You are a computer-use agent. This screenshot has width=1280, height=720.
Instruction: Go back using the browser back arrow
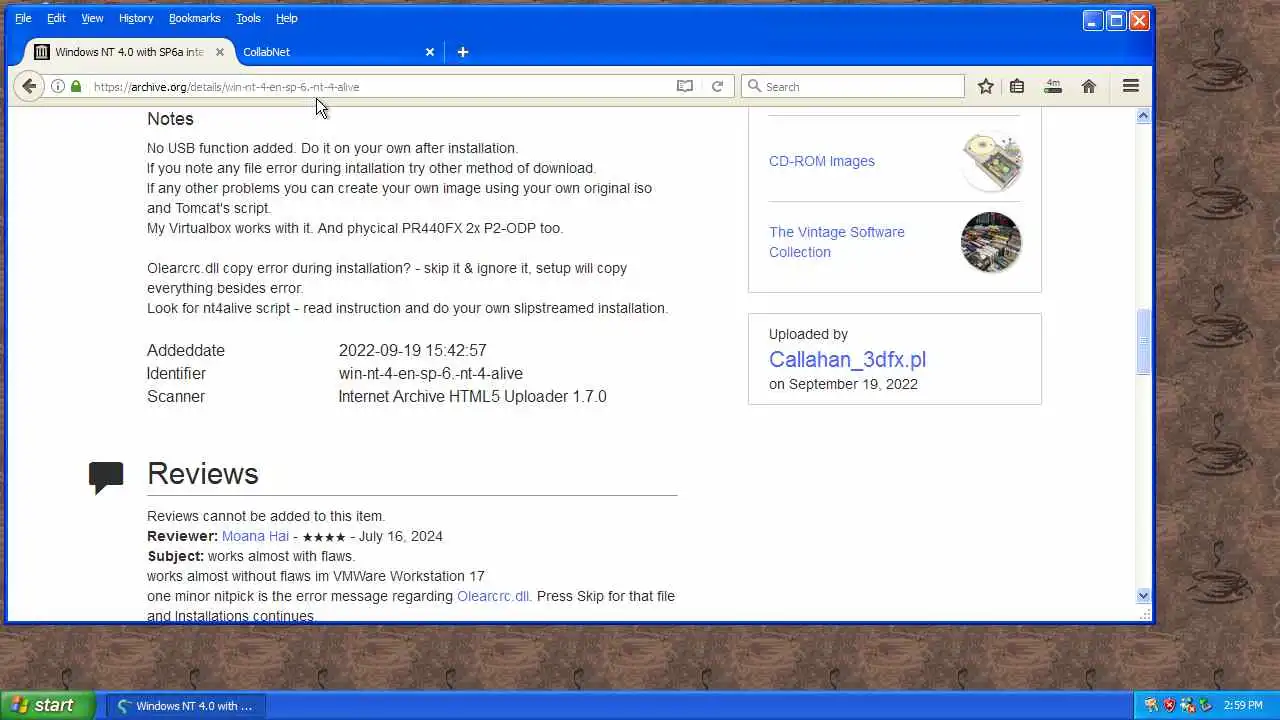[29, 86]
